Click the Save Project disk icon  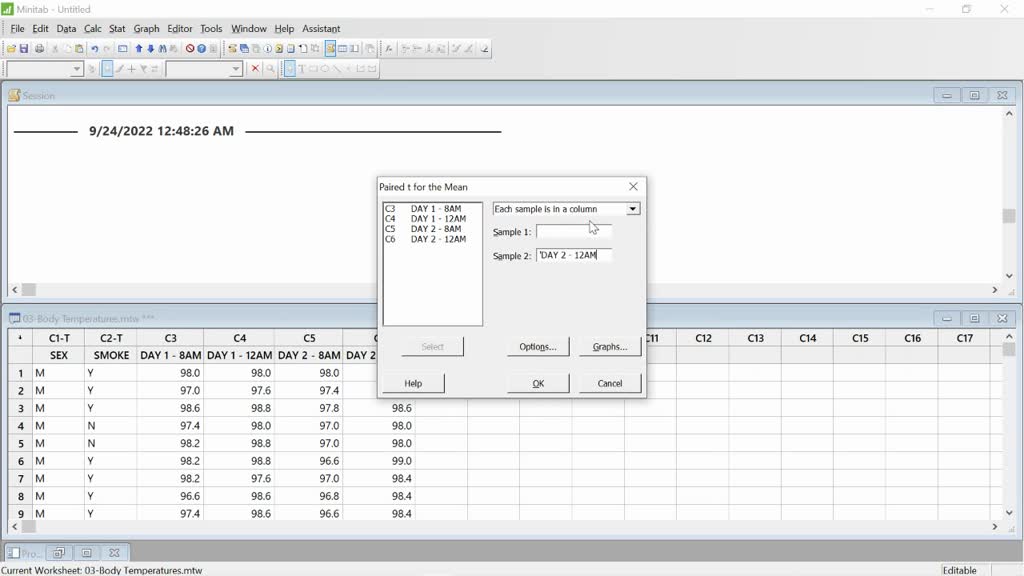coord(24,48)
